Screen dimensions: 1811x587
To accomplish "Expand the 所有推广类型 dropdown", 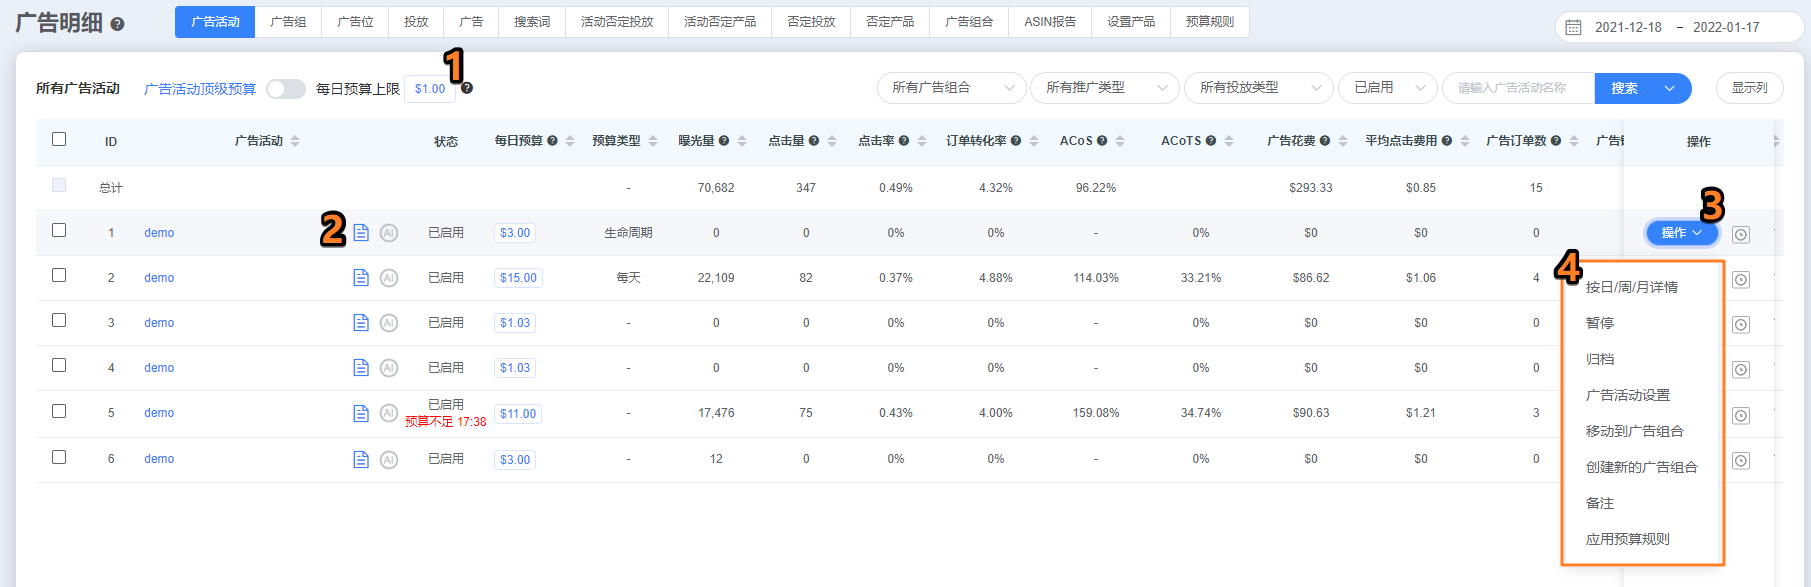I will [x=1104, y=88].
